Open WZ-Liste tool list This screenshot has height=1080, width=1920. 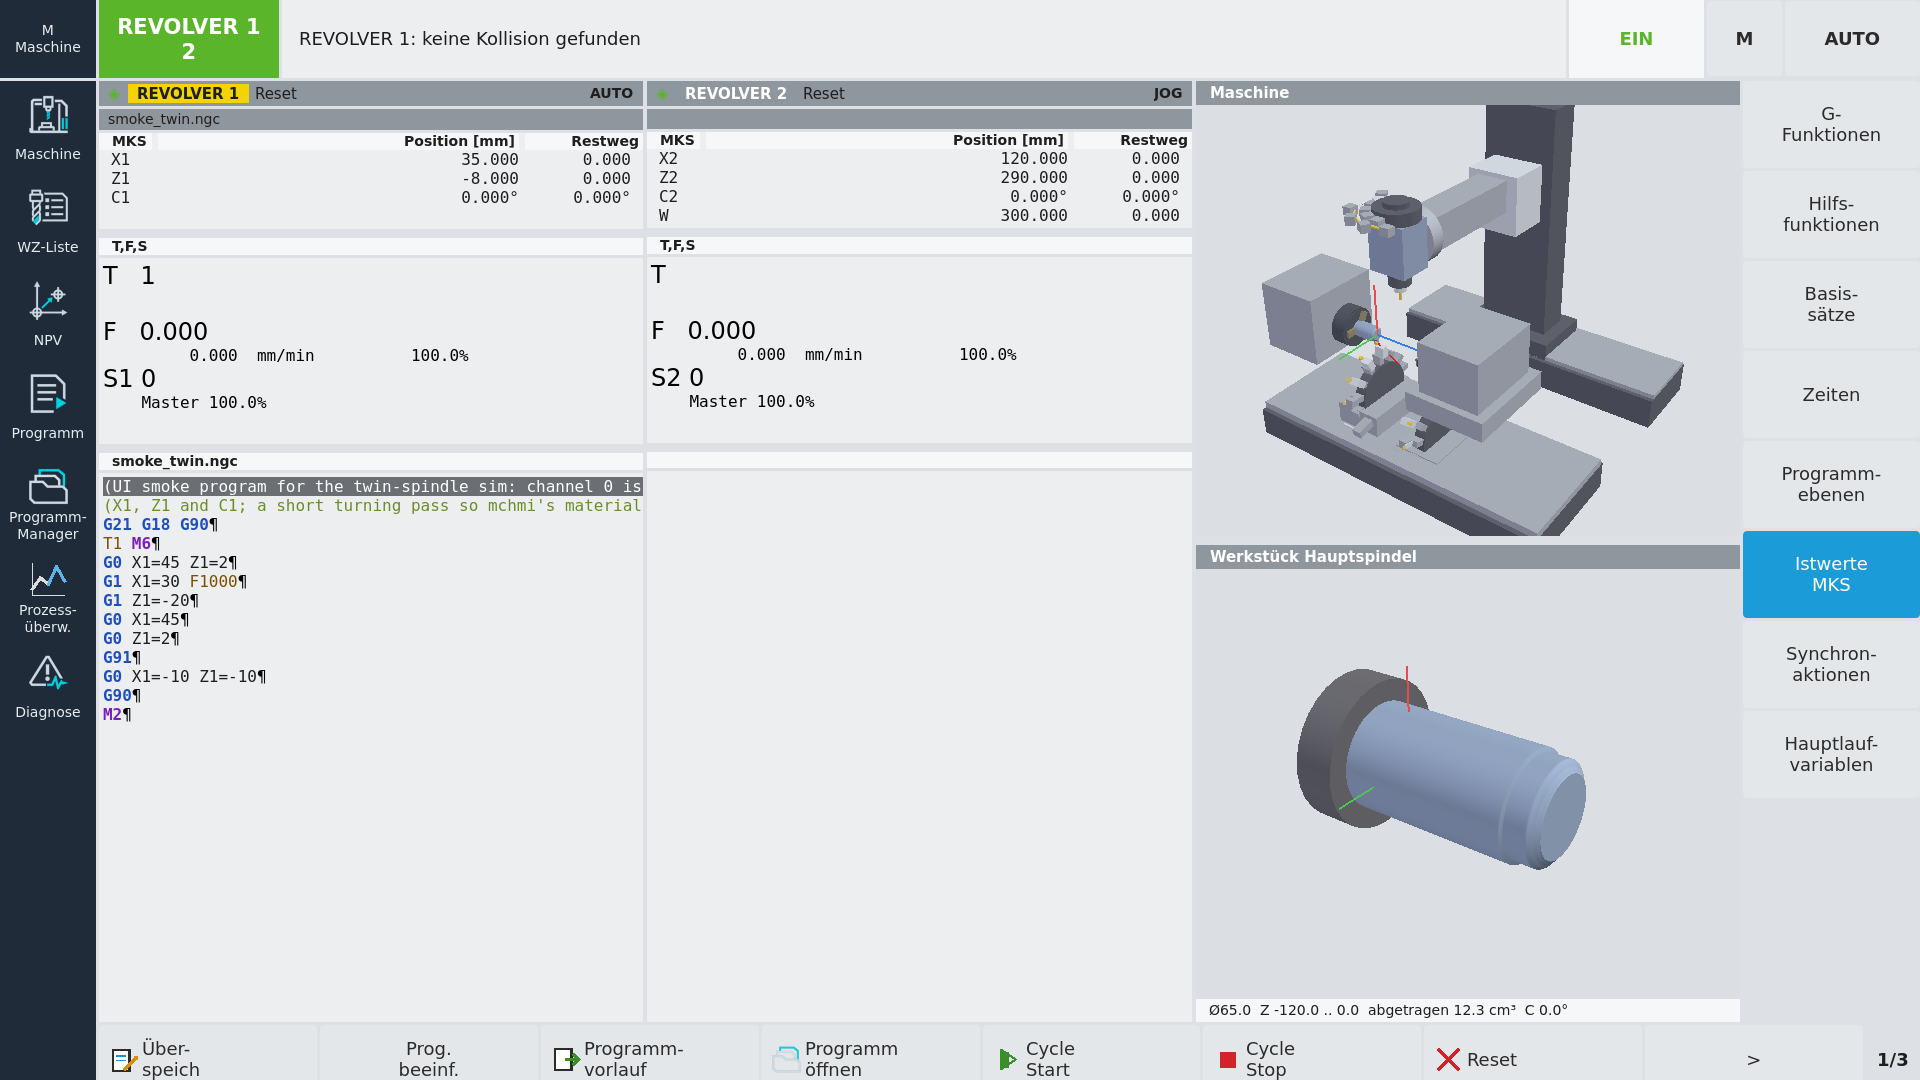[48, 208]
